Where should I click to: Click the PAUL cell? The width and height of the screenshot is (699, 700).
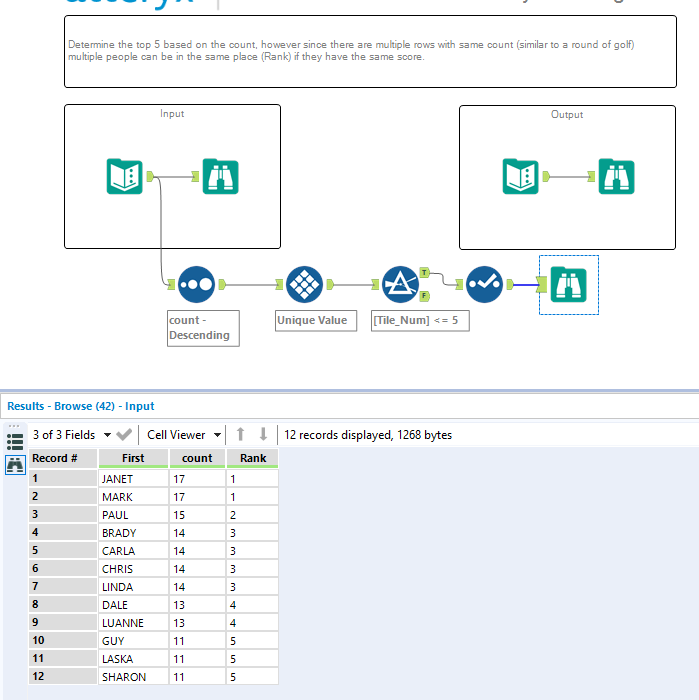133,515
